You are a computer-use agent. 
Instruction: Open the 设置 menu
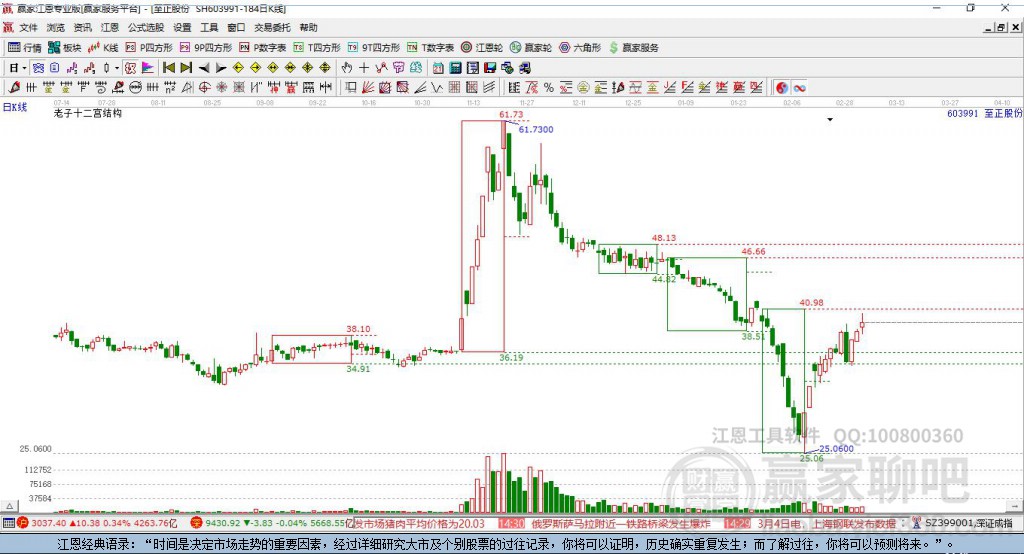182,27
